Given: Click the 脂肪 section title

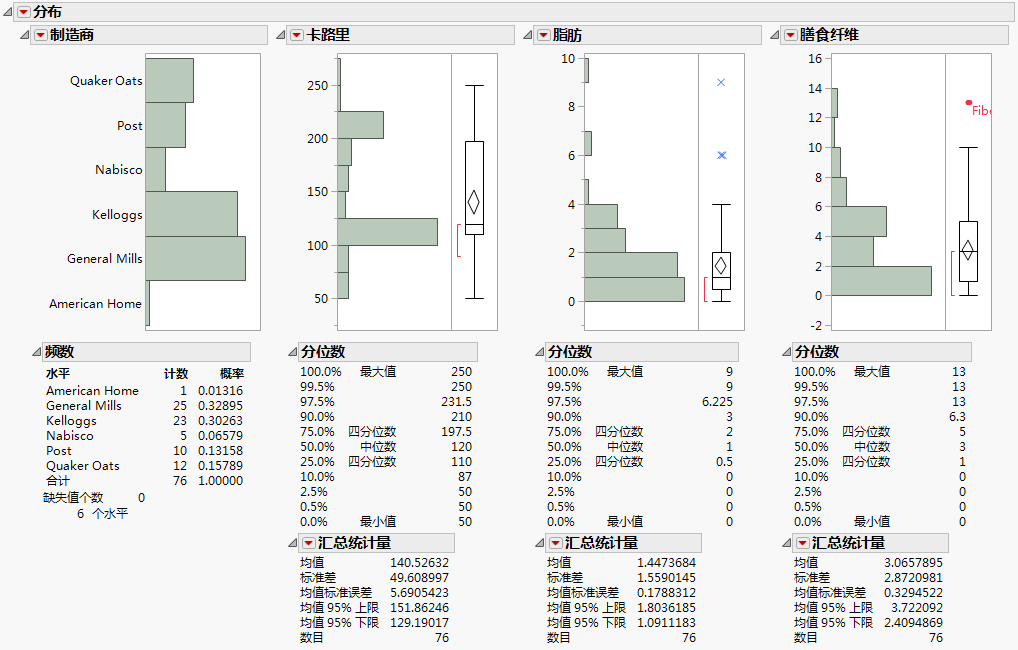Looking at the screenshot, I should (x=567, y=35).
